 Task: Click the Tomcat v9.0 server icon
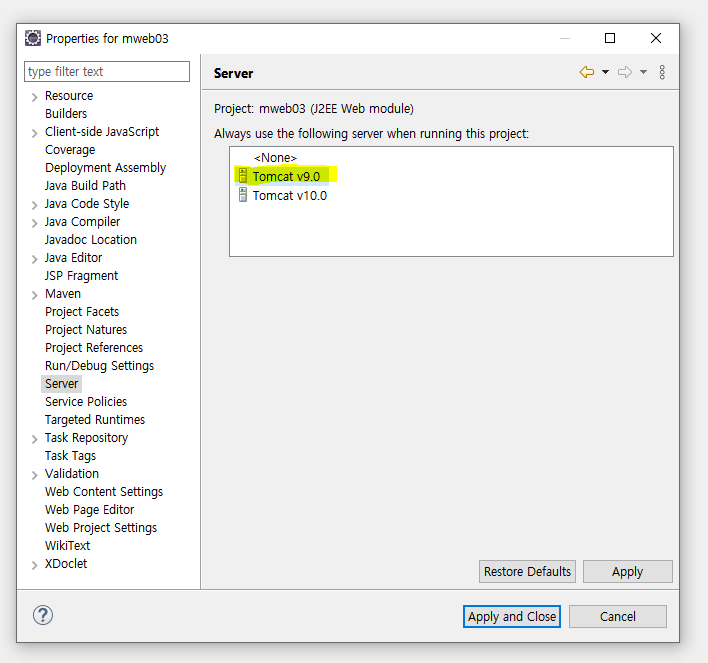pos(243,176)
